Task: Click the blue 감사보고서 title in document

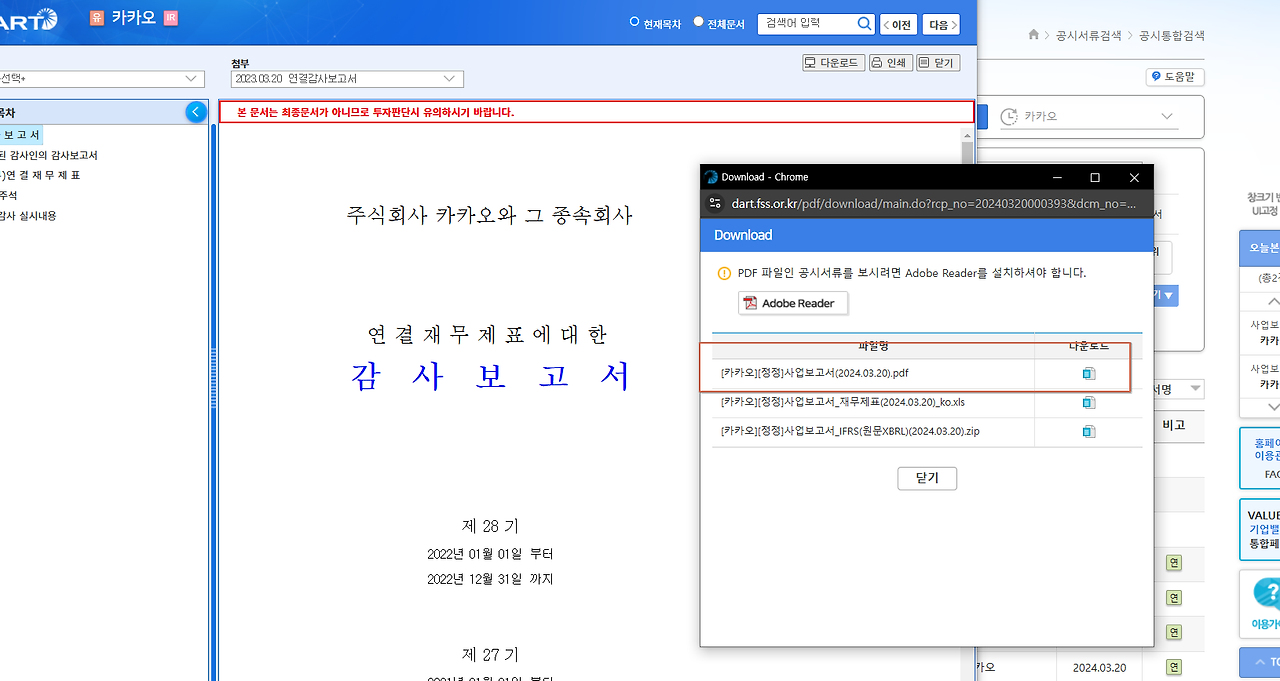Action: pyautogui.click(x=491, y=375)
